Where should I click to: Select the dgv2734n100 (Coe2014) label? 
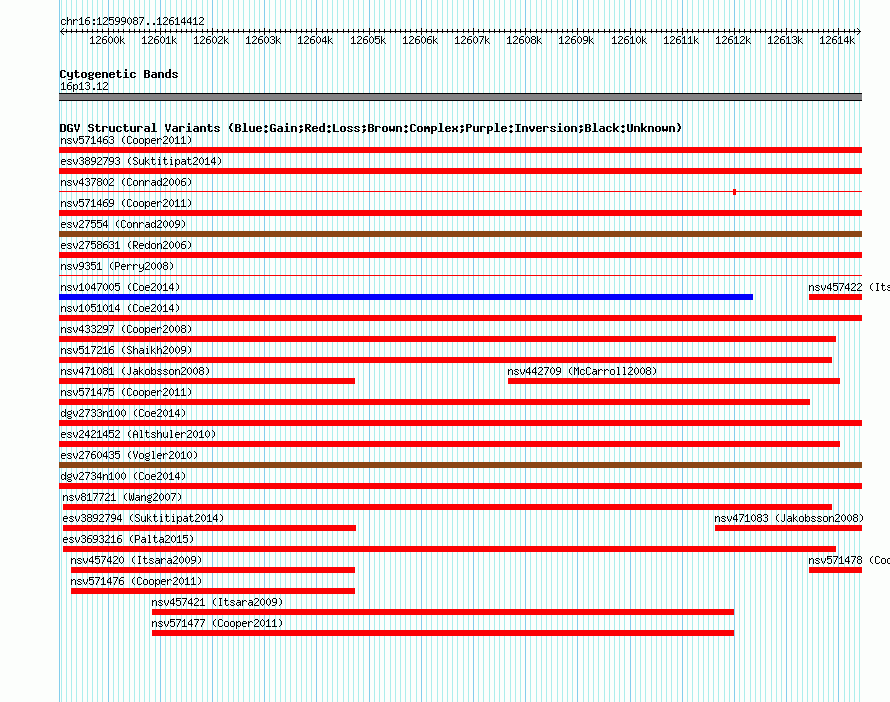click(x=123, y=476)
